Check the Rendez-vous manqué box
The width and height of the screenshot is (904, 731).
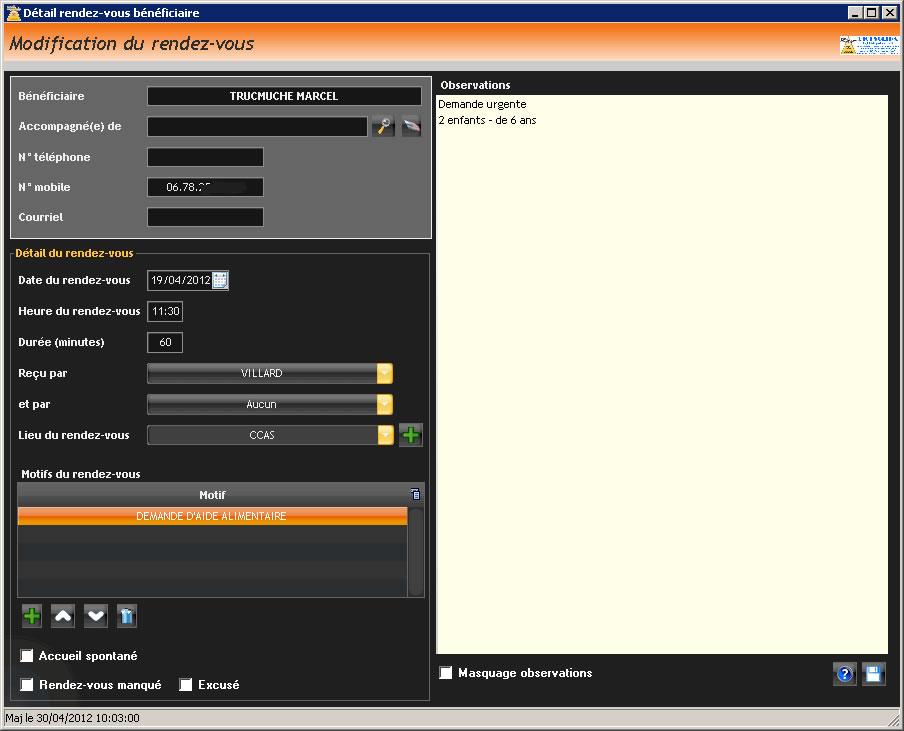[x=27, y=685]
